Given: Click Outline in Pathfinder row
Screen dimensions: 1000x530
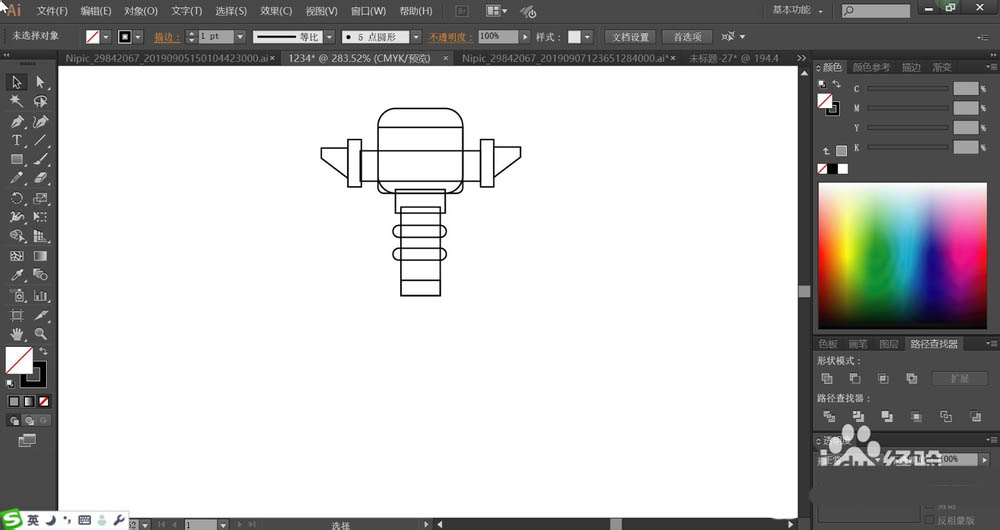Looking at the screenshot, I should [x=946, y=416].
